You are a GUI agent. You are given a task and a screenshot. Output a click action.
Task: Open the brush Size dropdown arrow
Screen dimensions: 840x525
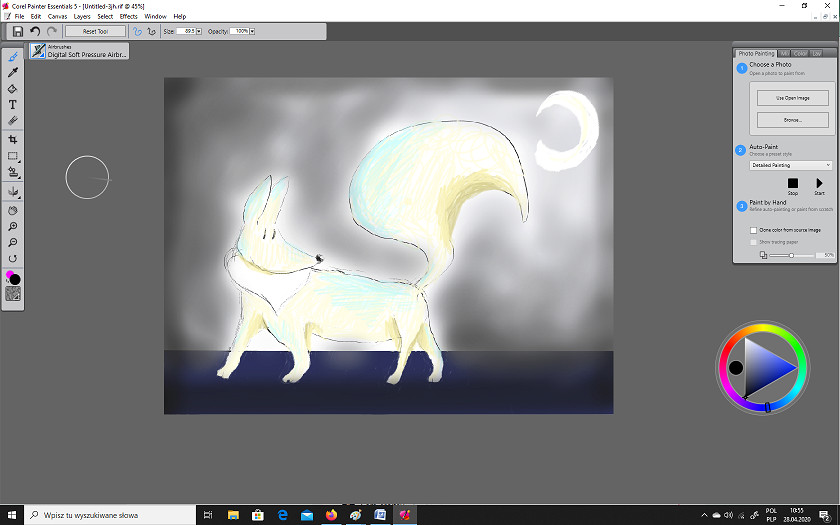pyautogui.click(x=198, y=32)
